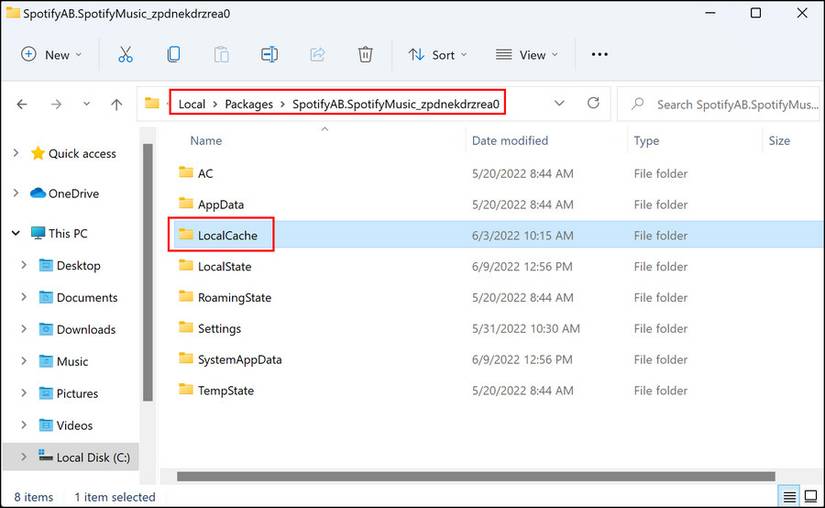Open Local Disk (C:)
This screenshot has width=825, height=508.
point(93,458)
